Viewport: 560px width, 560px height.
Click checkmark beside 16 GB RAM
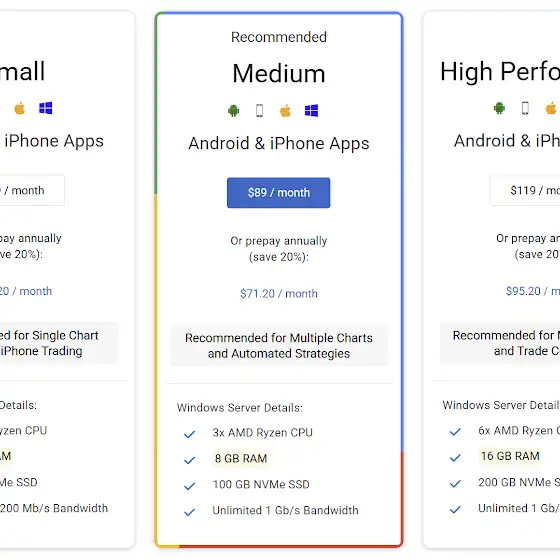click(x=455, y=457)
